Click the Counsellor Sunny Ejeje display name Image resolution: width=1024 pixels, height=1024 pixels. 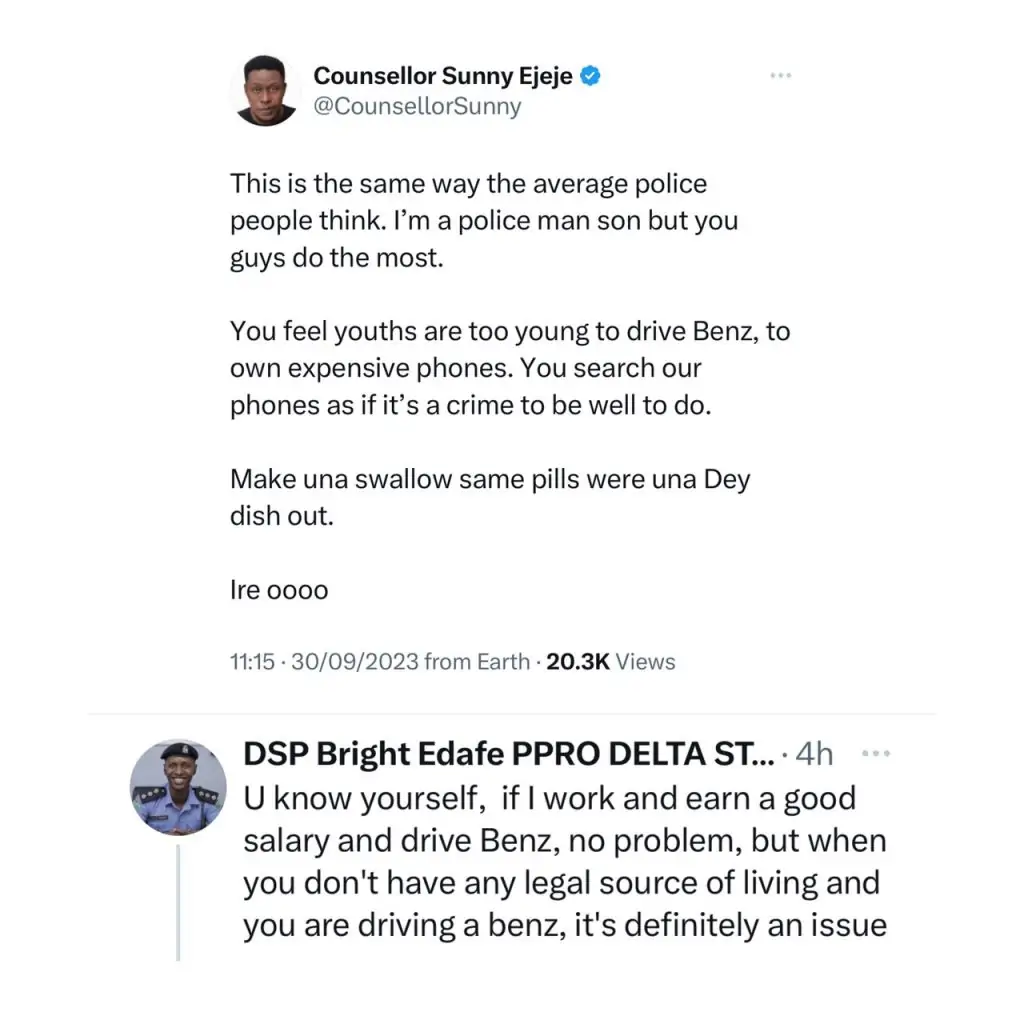click(443, 76)
